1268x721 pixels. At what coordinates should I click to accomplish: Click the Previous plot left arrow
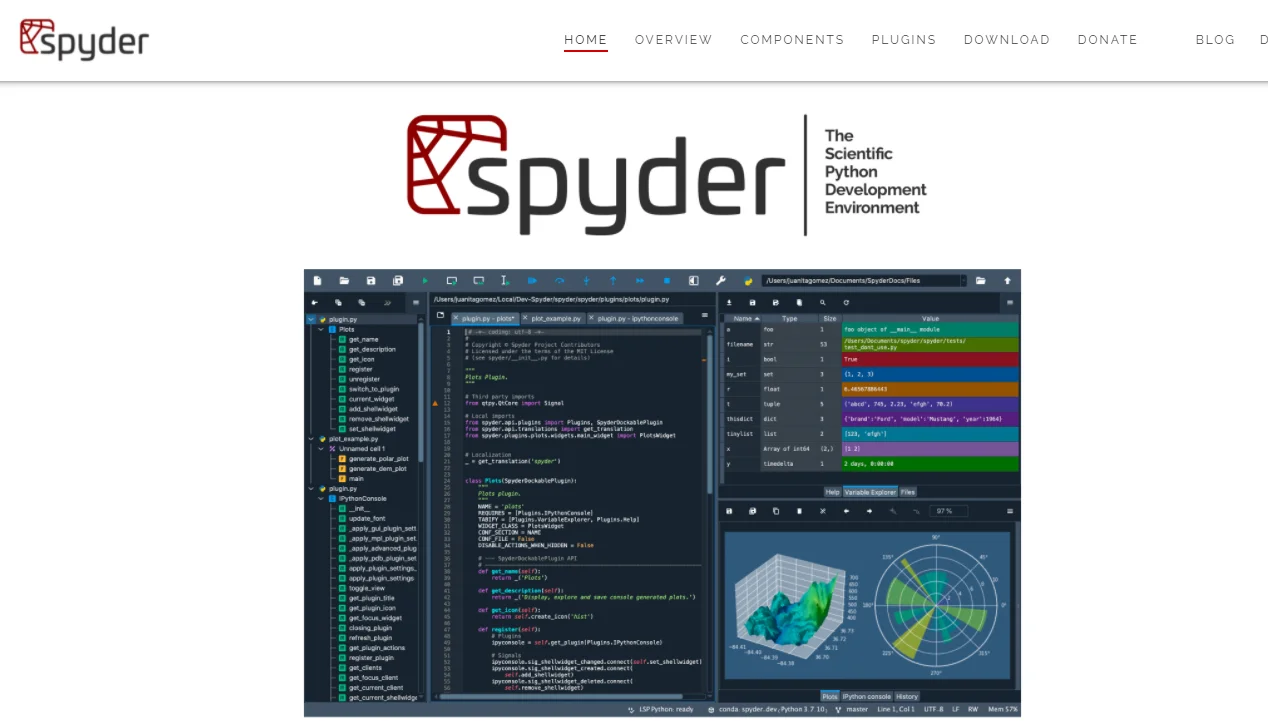pos(847,511)
